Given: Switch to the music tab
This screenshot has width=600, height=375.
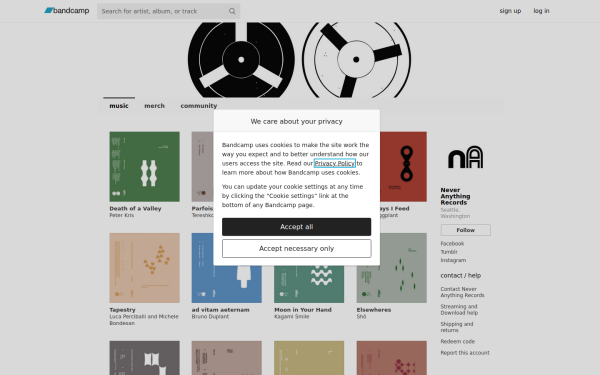Looking at the screenshot, I should pos(119,106).
